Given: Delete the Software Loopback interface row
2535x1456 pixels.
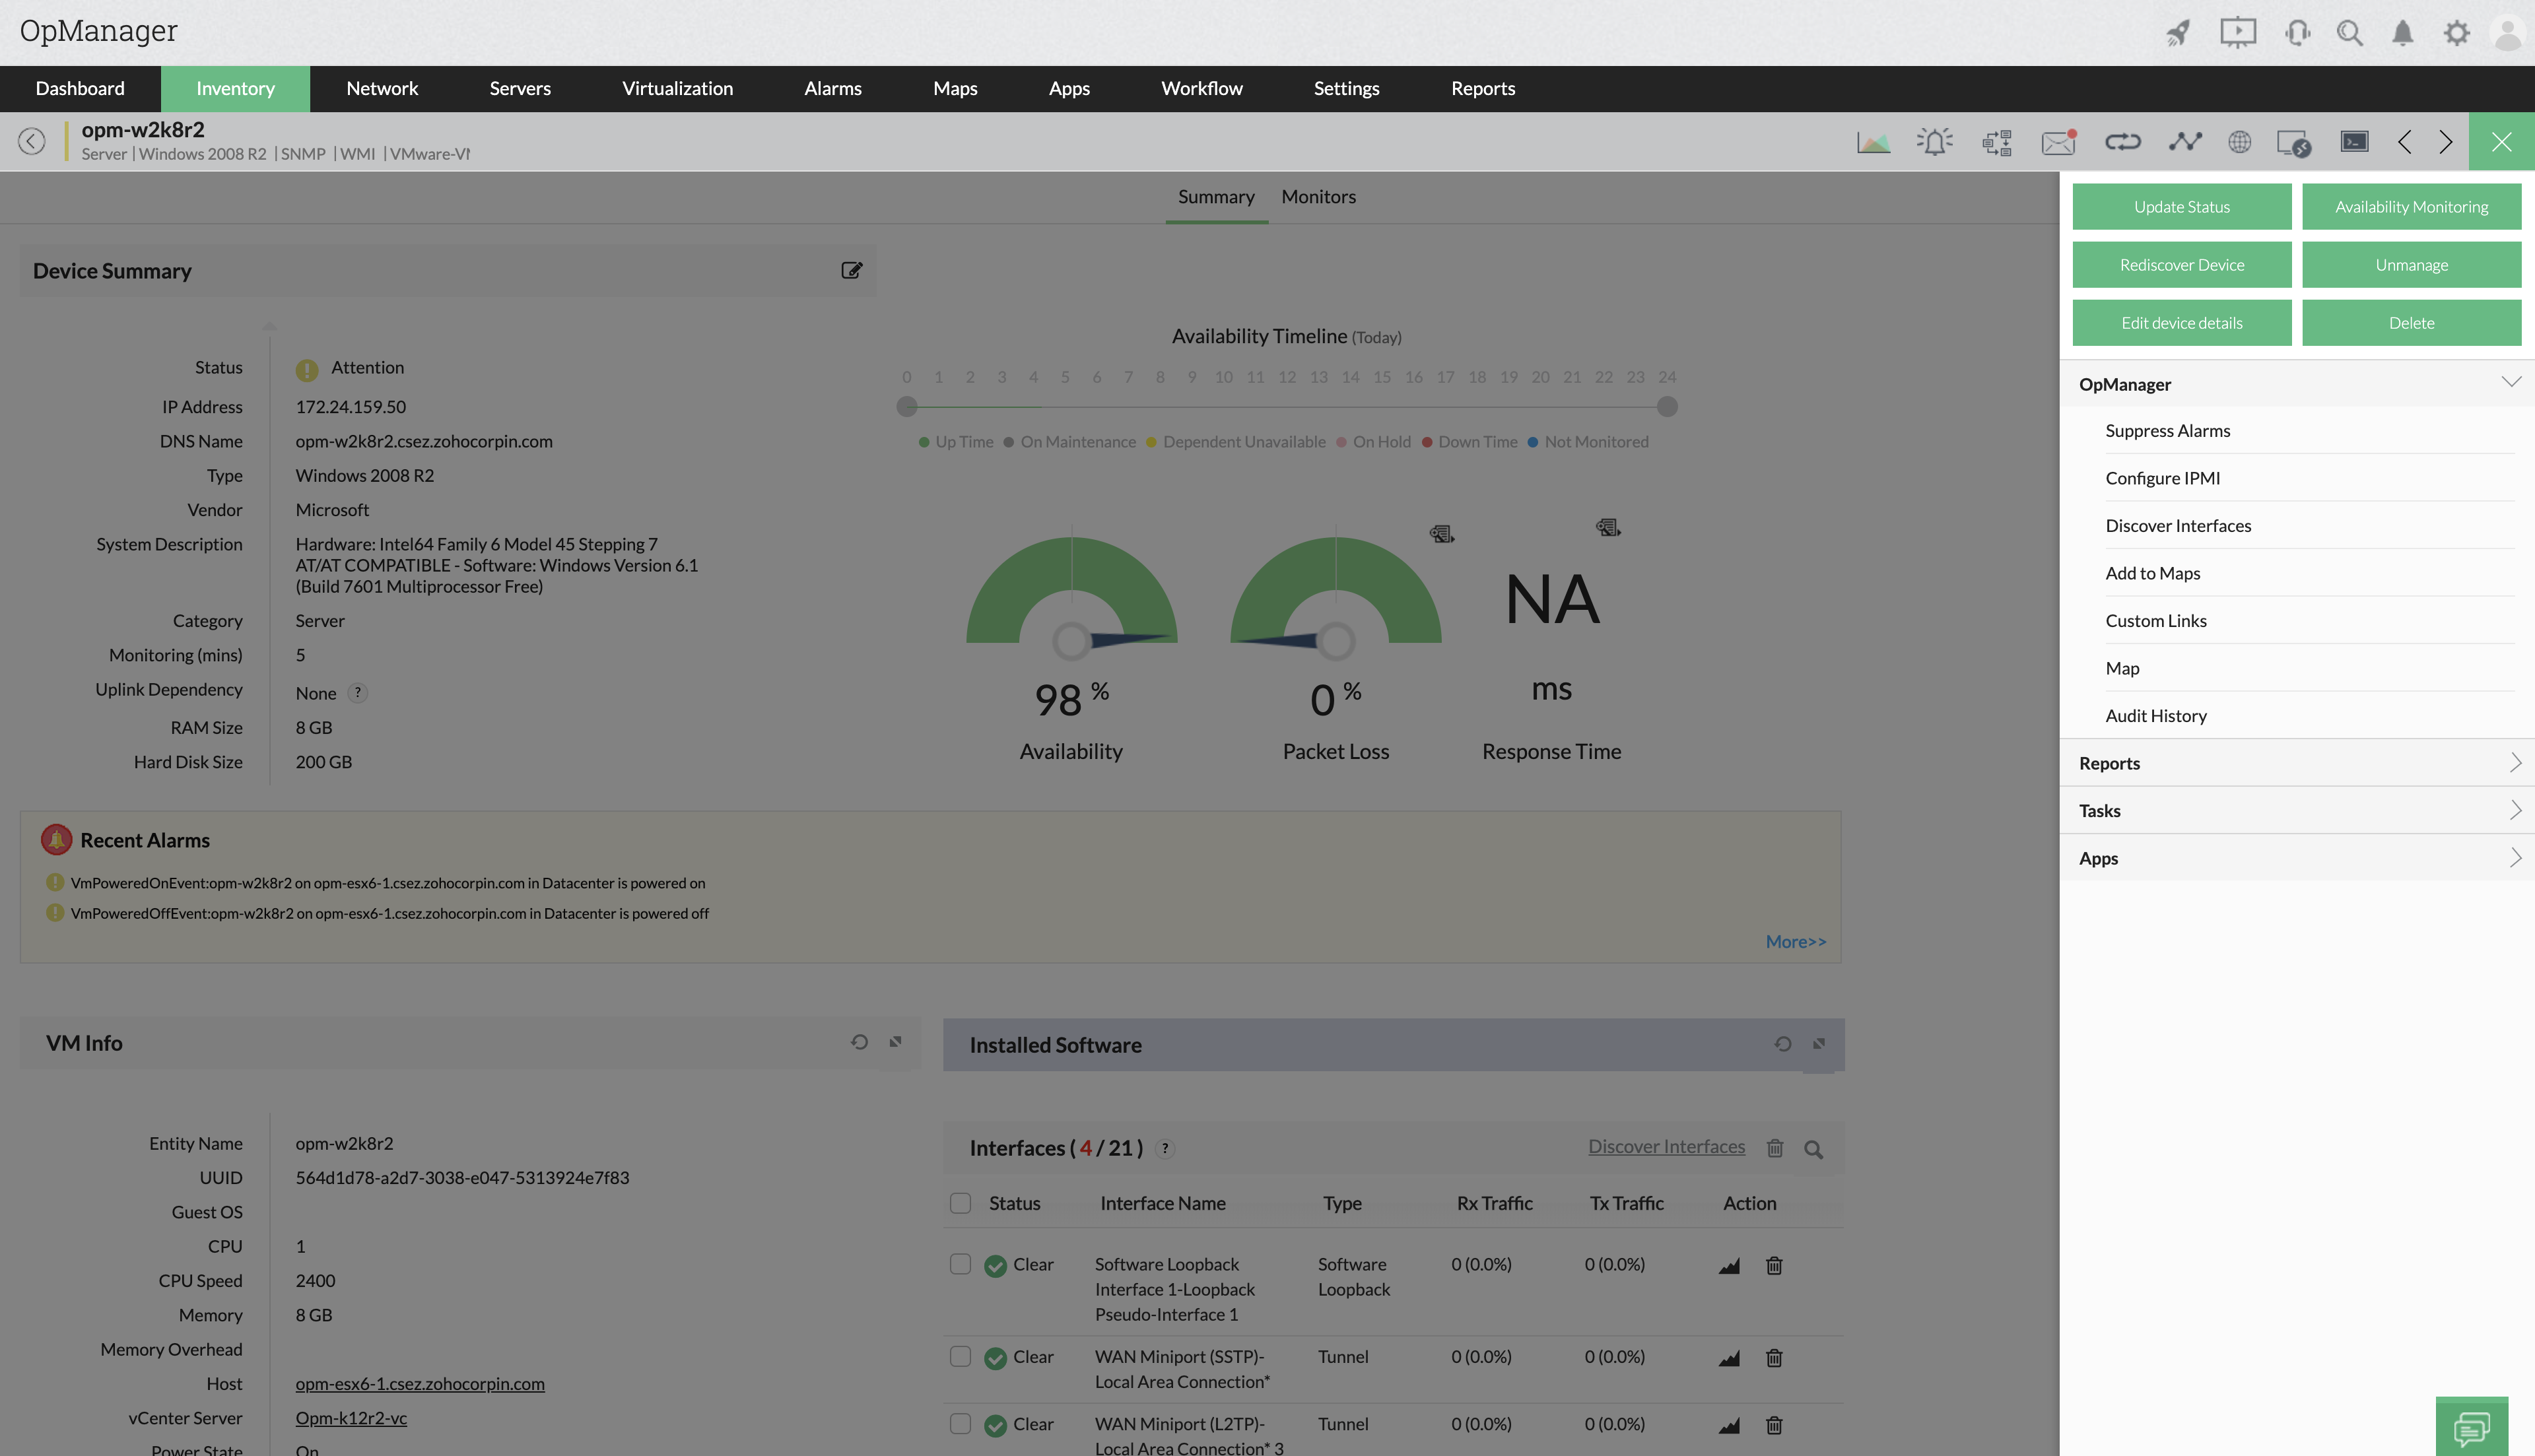Looking at the screenshot, I should pyautogui.click(x=1774, y=1265).
